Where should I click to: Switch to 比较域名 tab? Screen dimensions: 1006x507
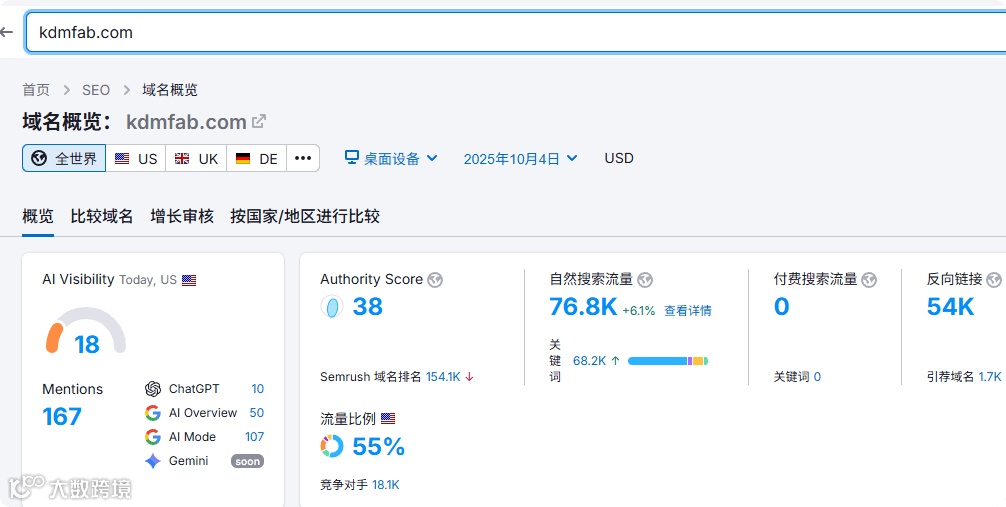coord(102,216)
